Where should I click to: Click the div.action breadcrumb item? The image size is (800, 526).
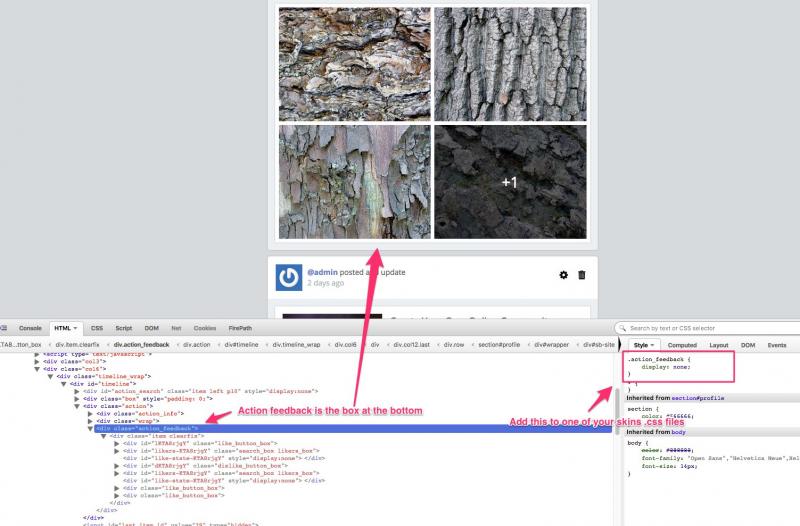(x=195, y=344)
